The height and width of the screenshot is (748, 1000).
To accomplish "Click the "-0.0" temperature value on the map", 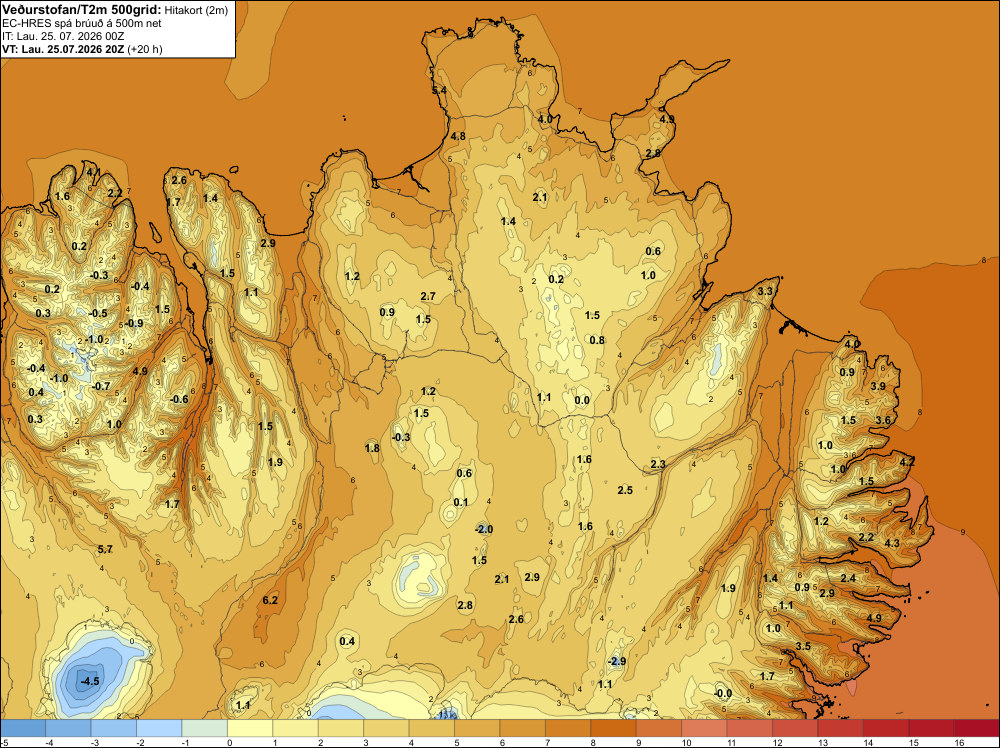I will coord(723,694).
